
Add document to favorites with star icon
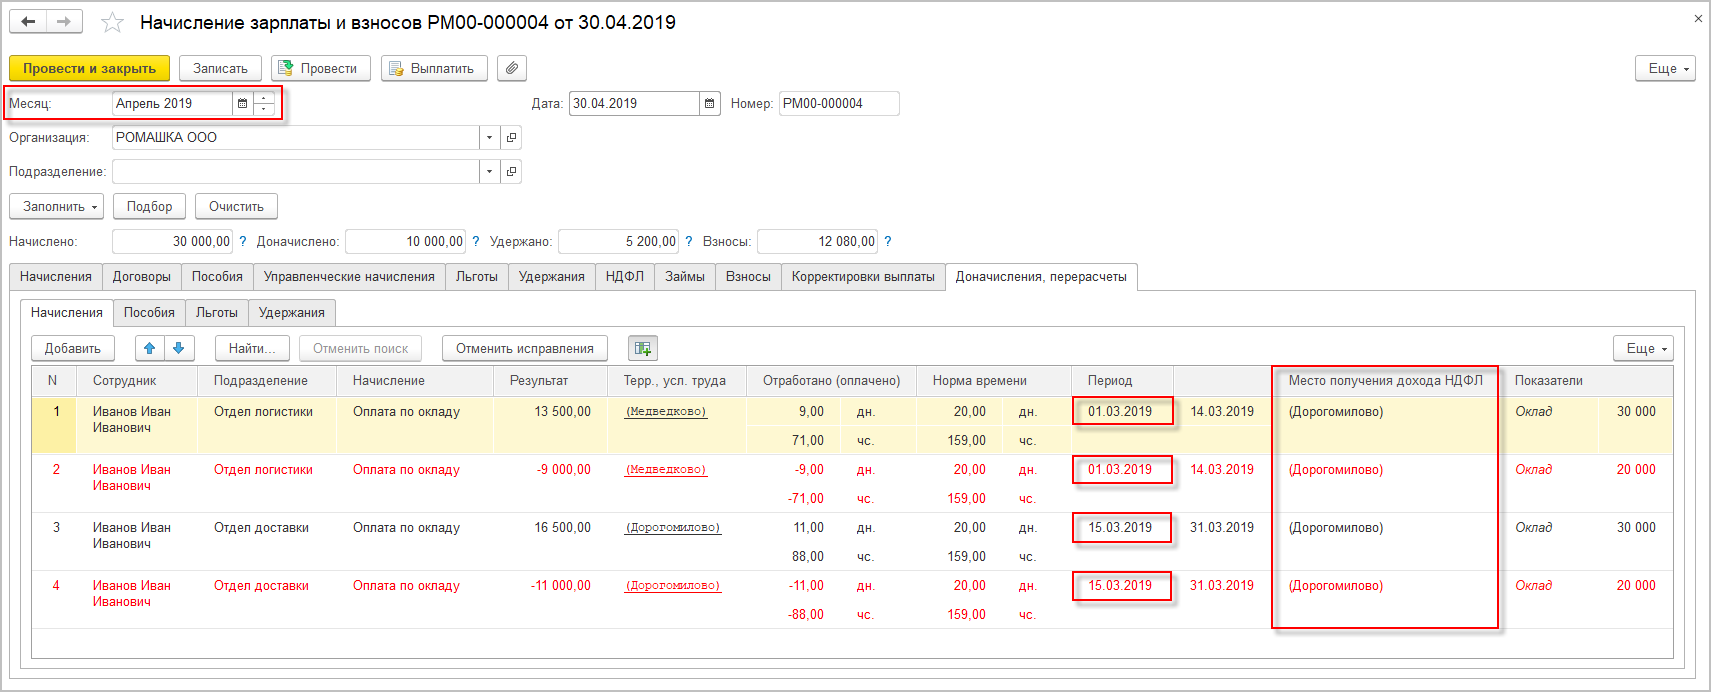tap(112, 23)
